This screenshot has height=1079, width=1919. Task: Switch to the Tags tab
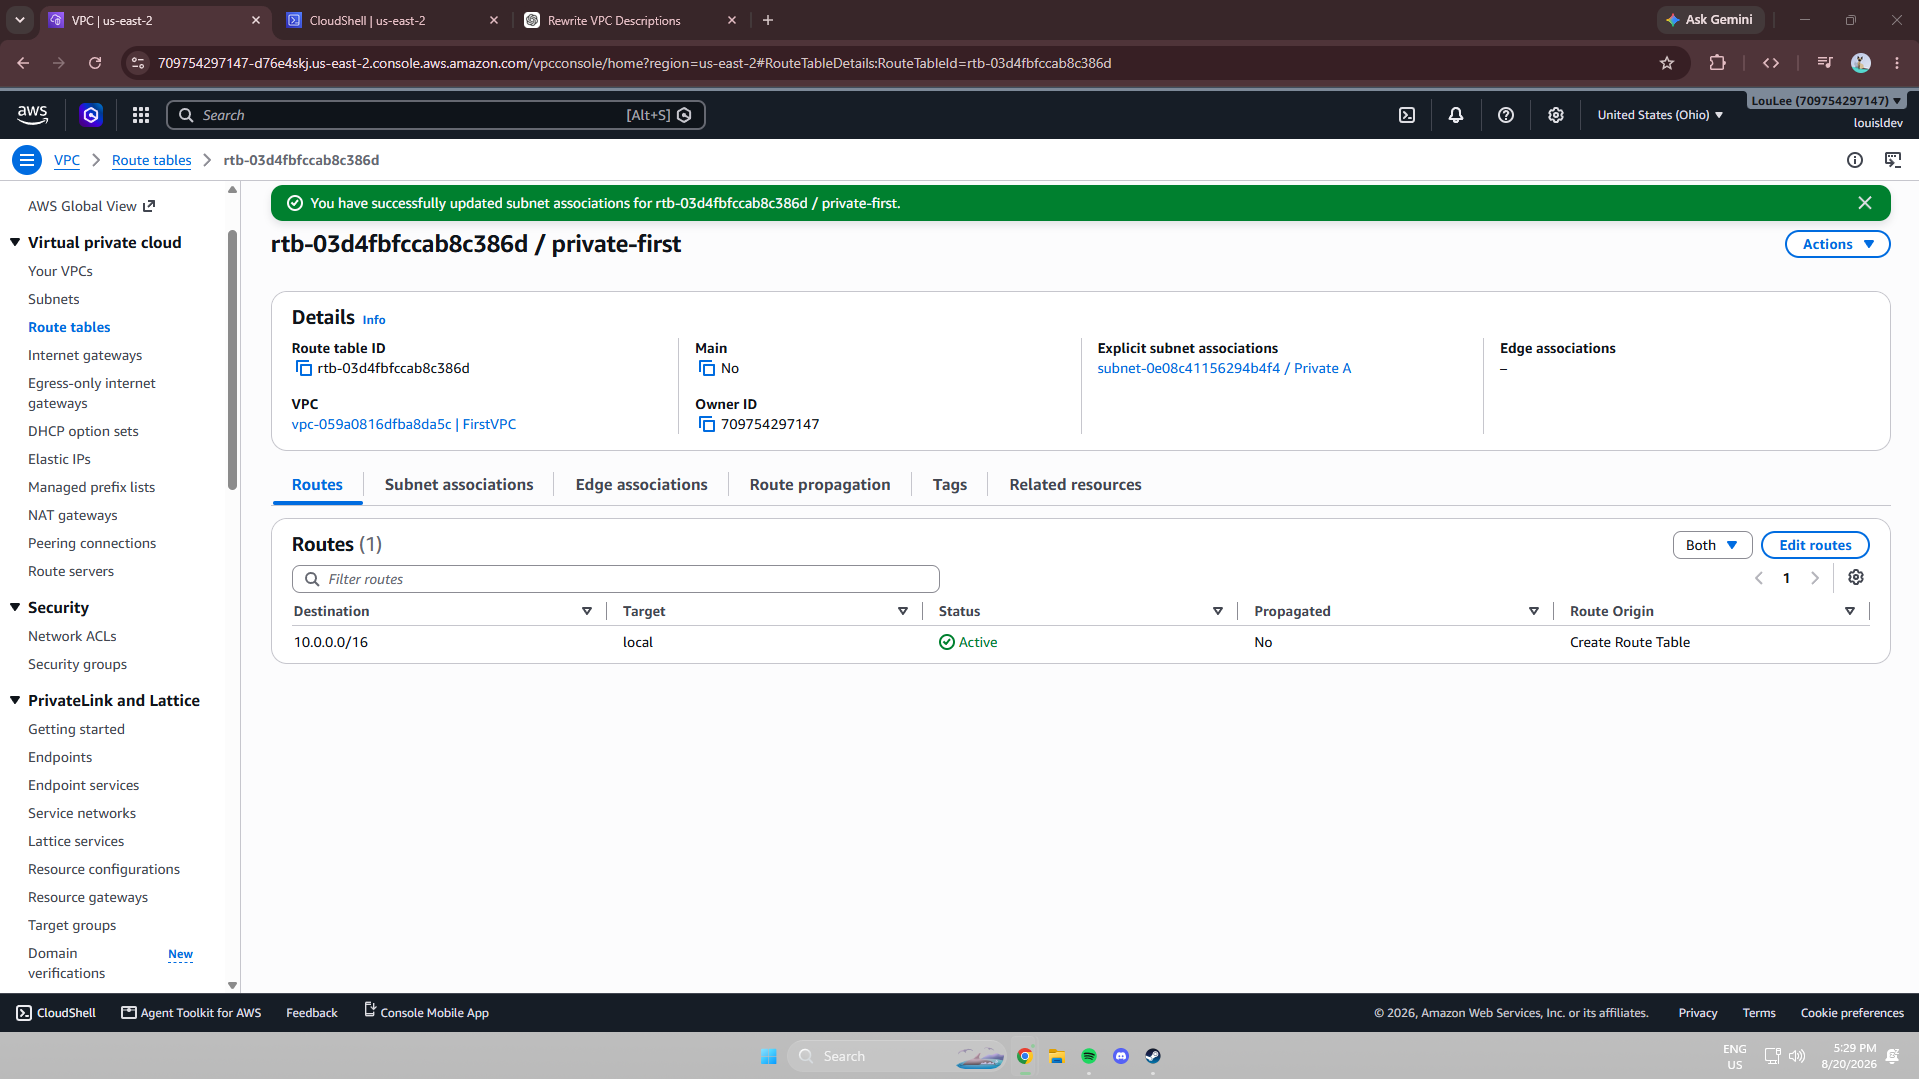pyautogui.click(x=950, y=485)
